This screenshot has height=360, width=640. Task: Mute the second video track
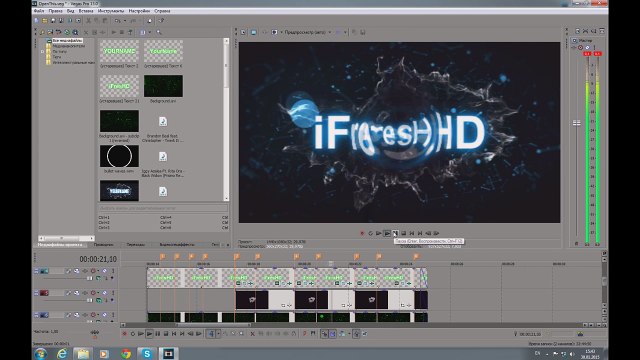tap(104, 293)
